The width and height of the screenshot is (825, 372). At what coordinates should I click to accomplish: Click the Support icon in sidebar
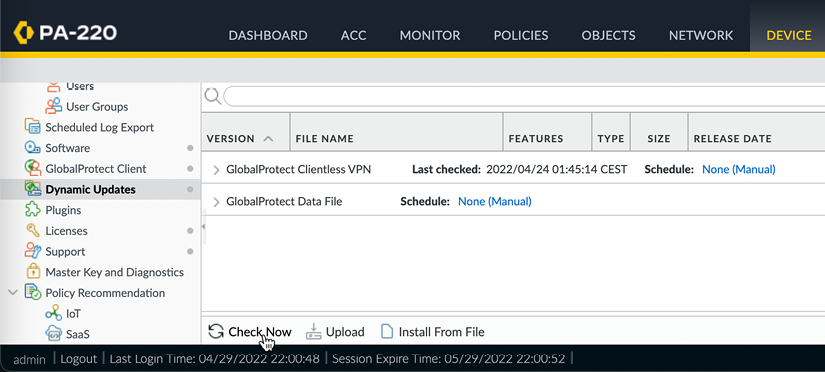[33, 251]
